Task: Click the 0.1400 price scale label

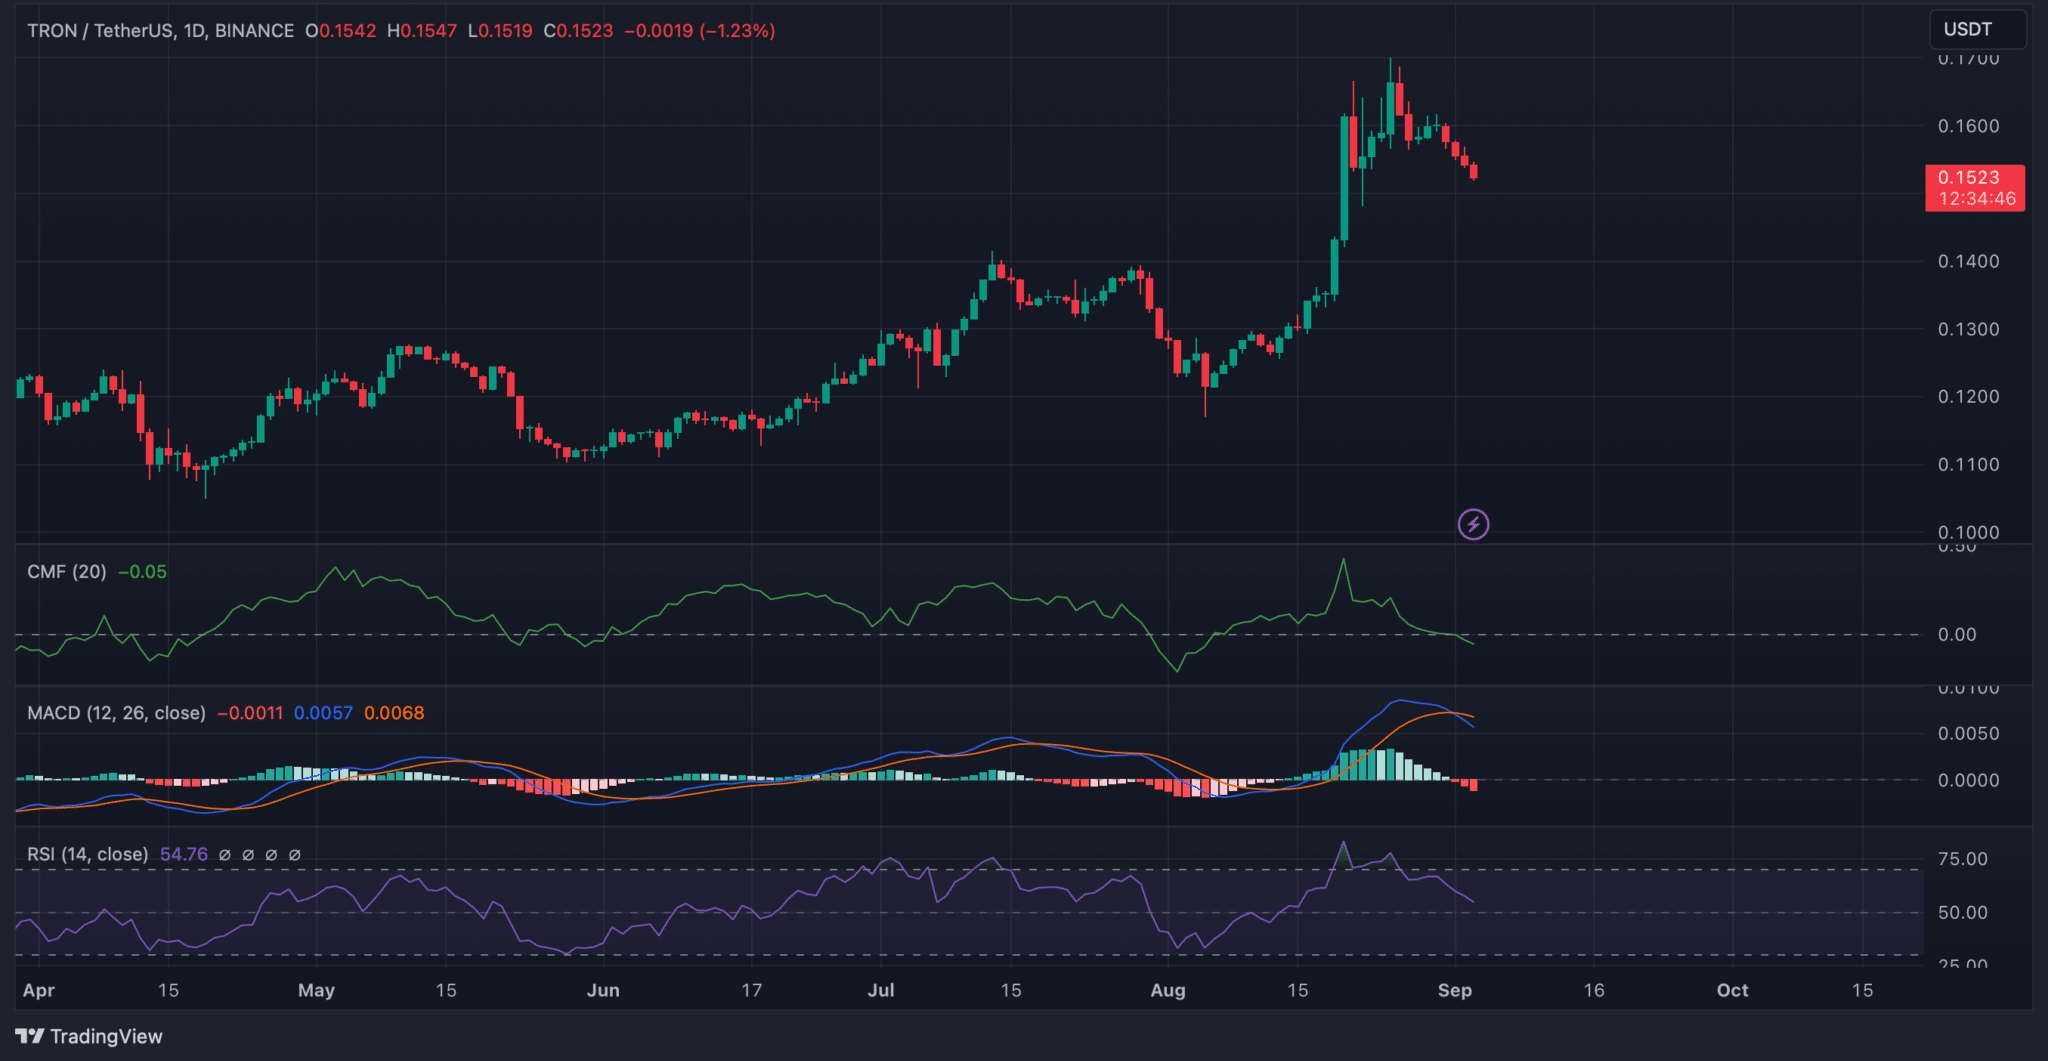Action: pyautogui.click(x=1968, y=261)
